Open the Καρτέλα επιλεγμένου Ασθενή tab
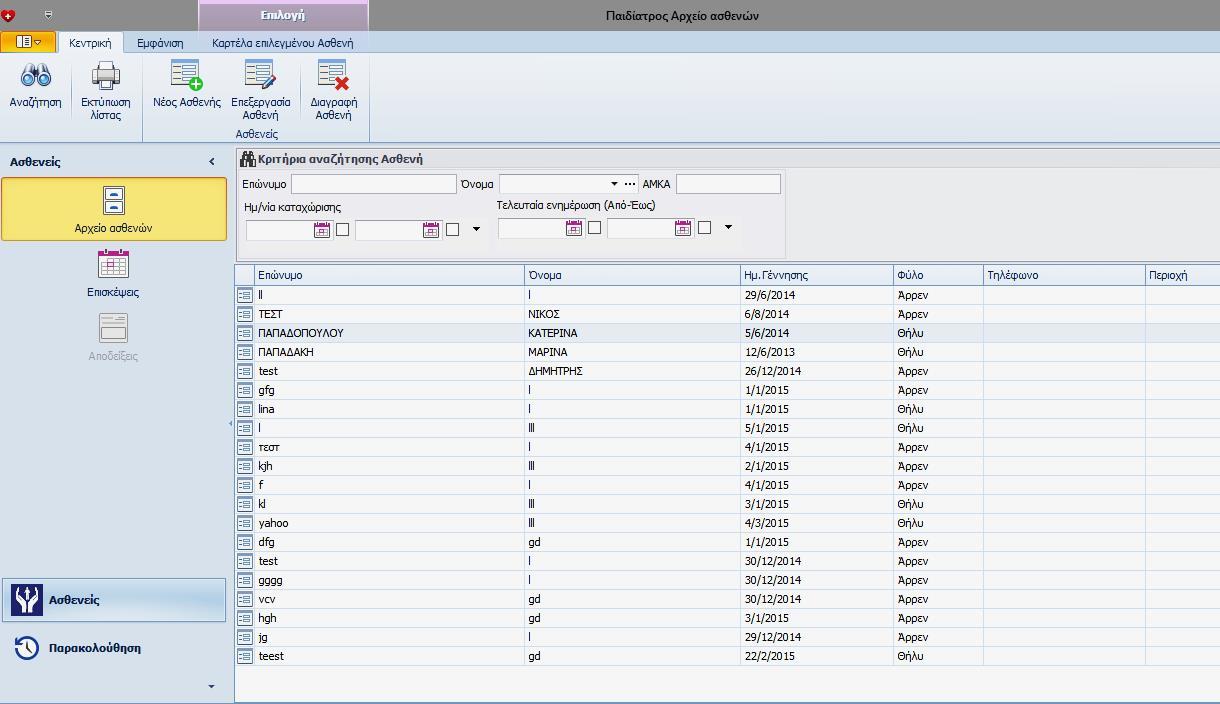The width and height of the screenshot is (1220, 704). tap(282, 43)
